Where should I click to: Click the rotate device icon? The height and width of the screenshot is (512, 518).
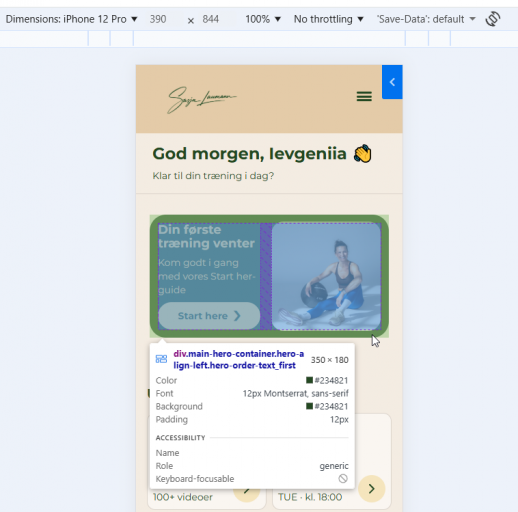pyautogui.click(x=493, y=19)
